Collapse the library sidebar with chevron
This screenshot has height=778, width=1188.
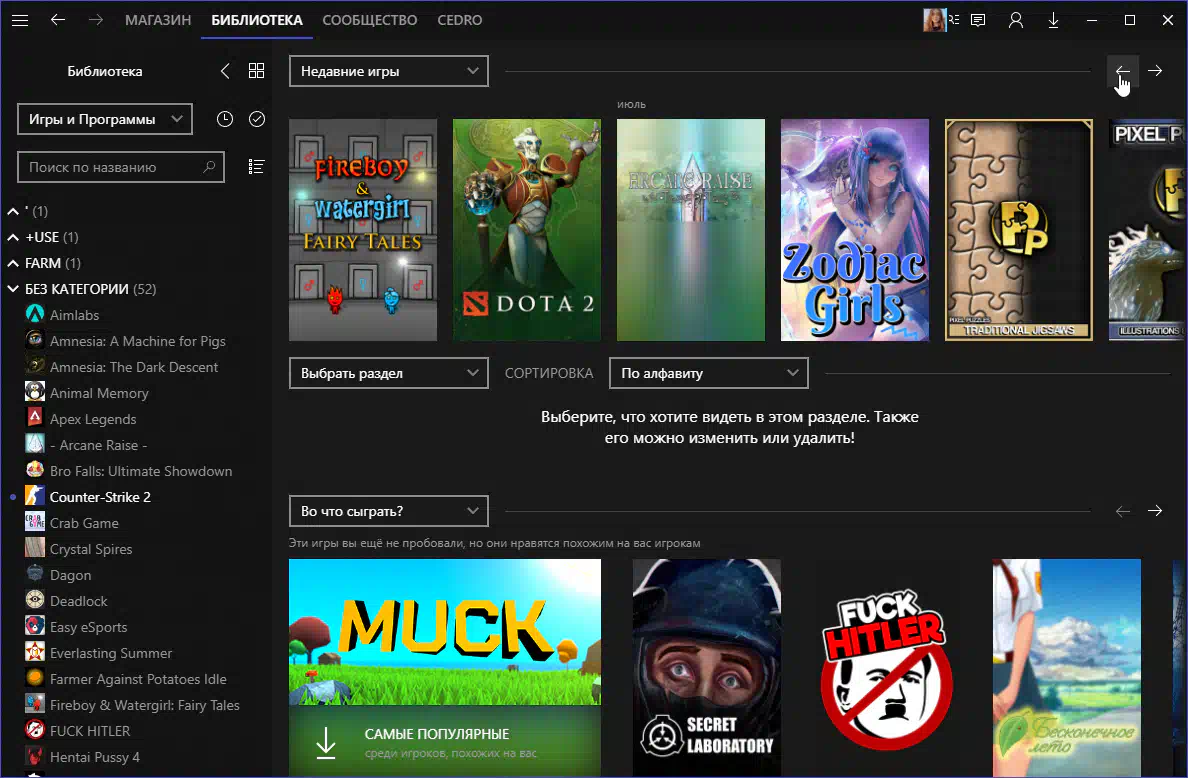(225, 71)
